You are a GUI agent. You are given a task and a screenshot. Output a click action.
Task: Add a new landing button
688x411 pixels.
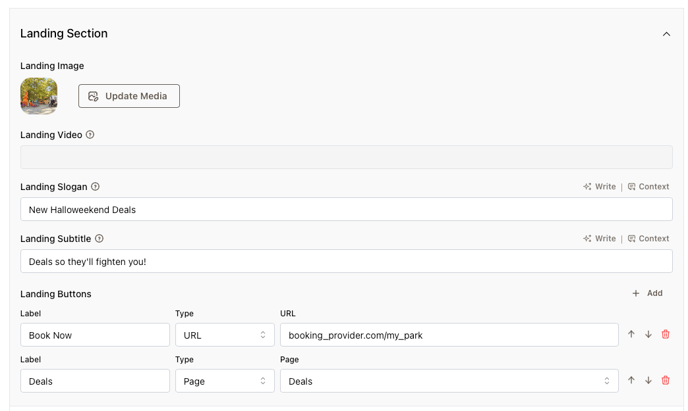point(647,293)
